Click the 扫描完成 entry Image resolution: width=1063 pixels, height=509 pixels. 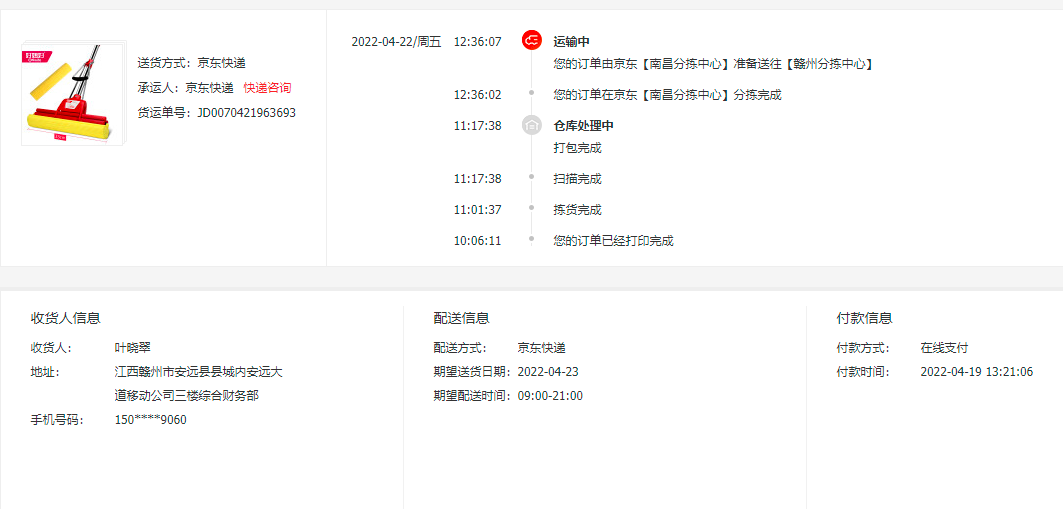[577, 179]
